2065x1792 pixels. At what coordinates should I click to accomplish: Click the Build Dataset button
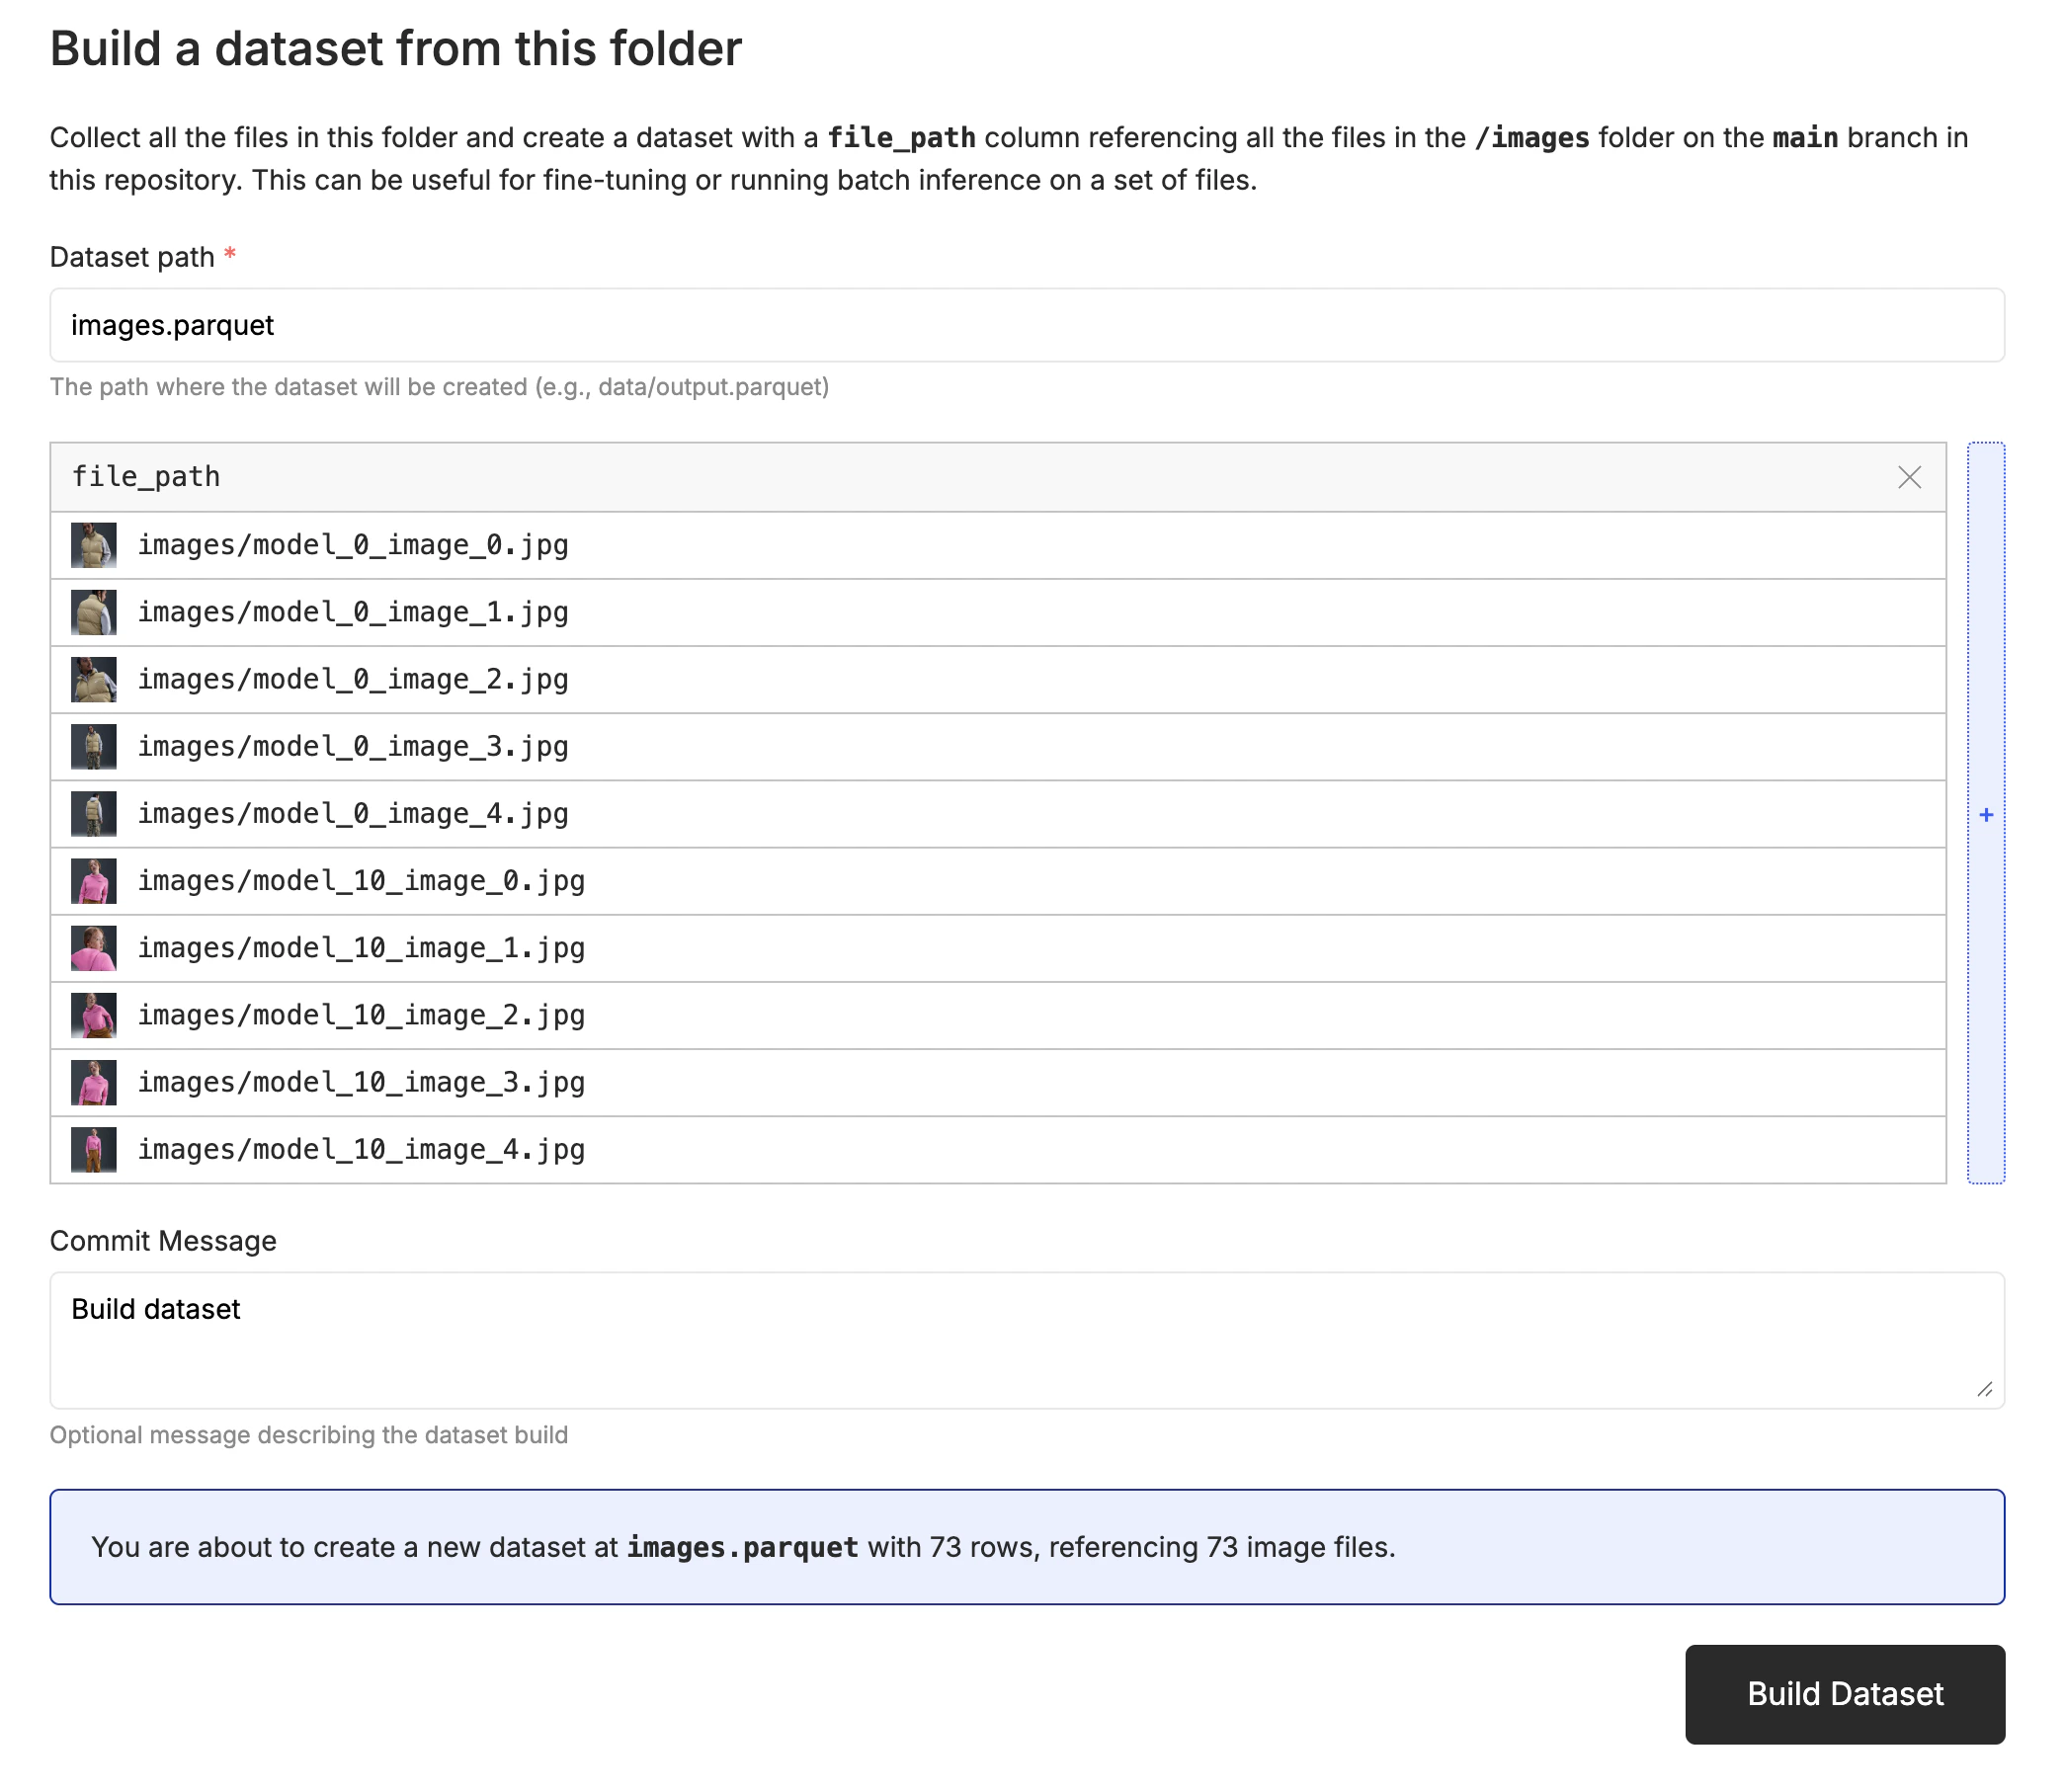[1844, 1694]
